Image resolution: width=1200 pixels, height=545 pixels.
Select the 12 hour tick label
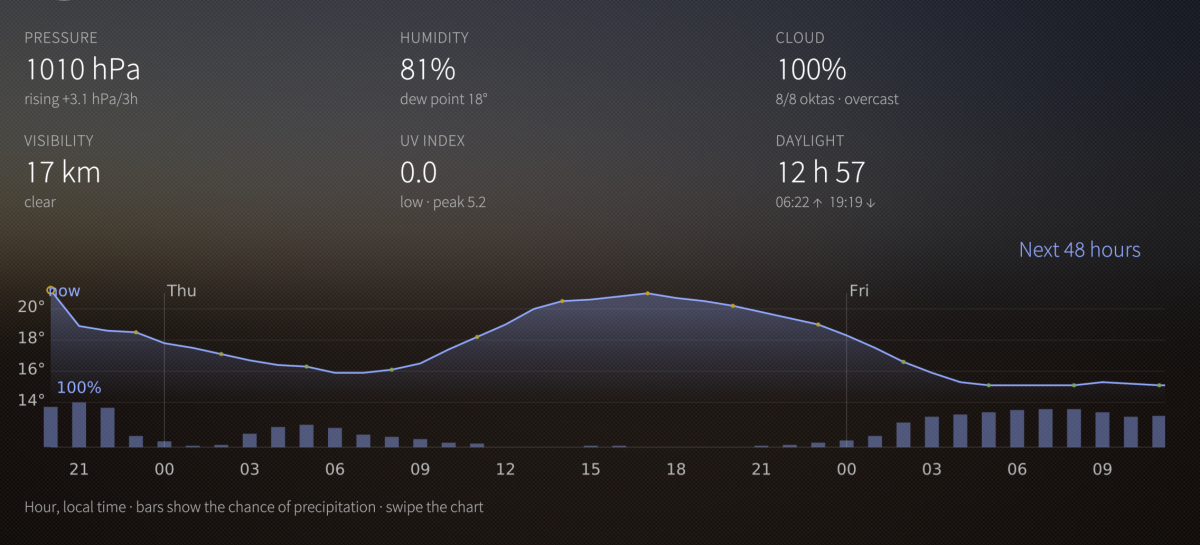[x=505, y=469]
